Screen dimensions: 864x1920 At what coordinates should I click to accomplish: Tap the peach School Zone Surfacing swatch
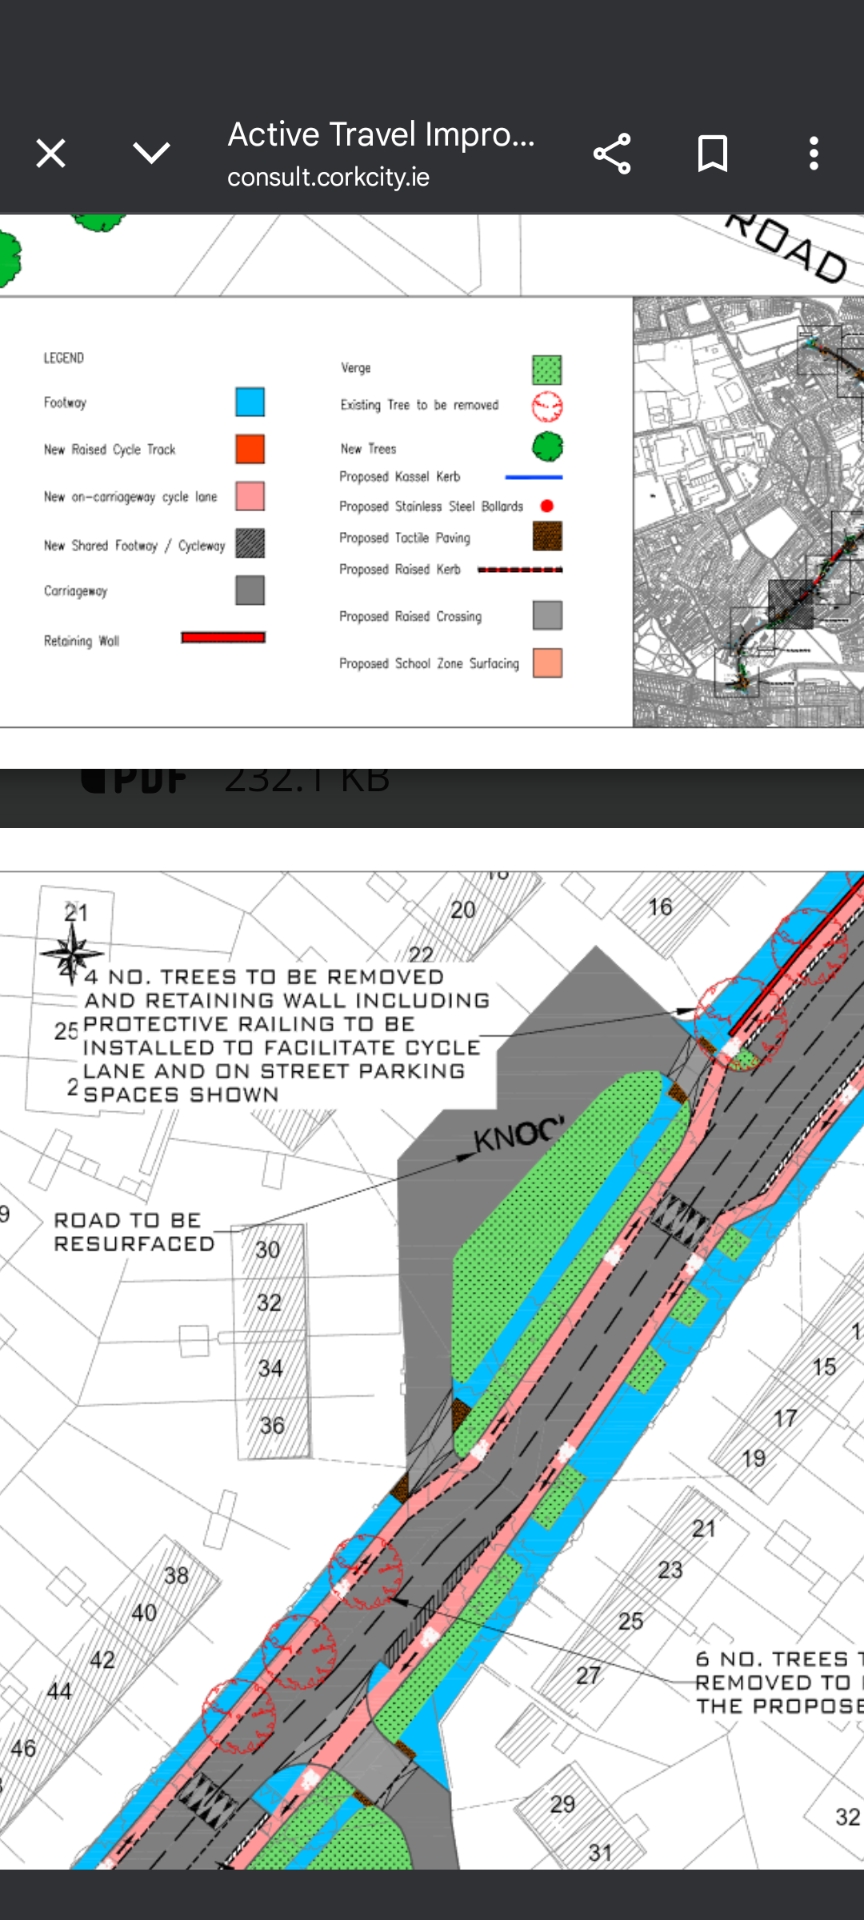click(x=547, y=663)
